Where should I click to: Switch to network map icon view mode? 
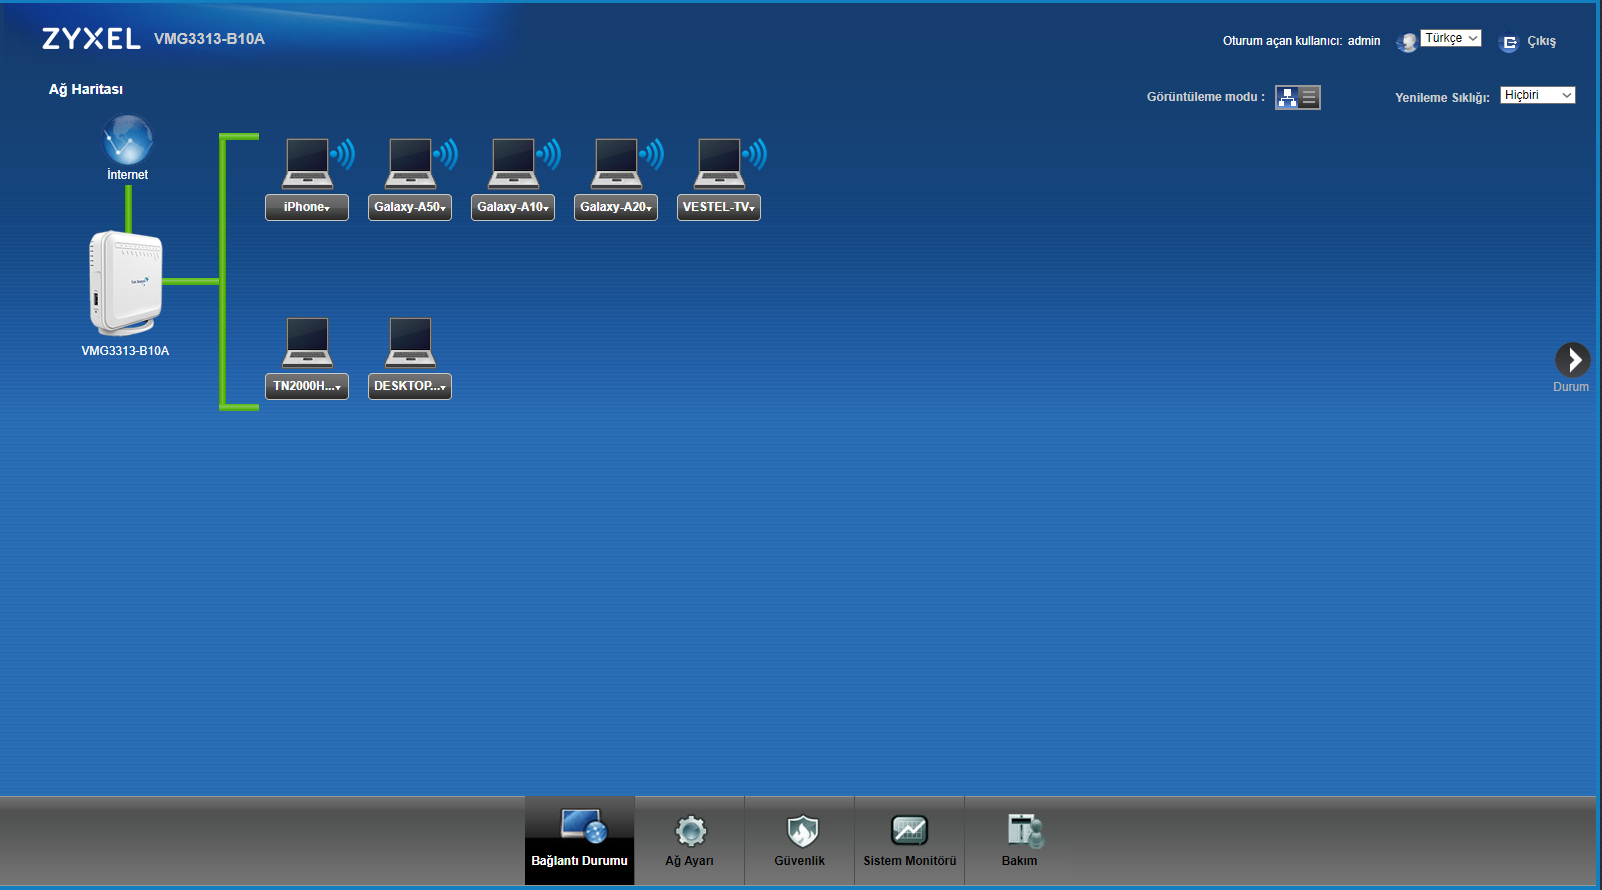(x=1287, y=97)
